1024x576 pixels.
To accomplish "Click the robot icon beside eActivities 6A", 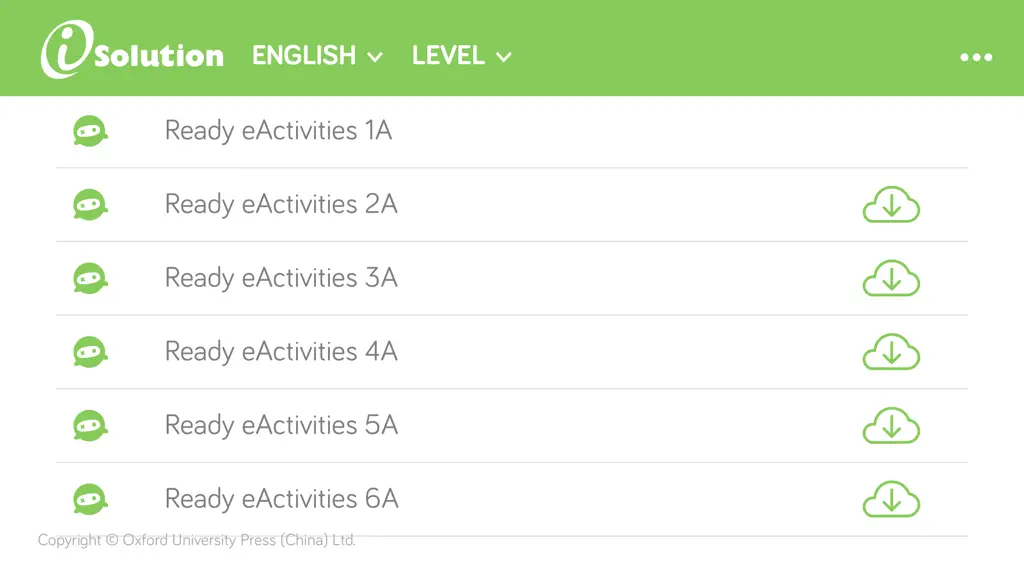I will click(x=90, y=500).
